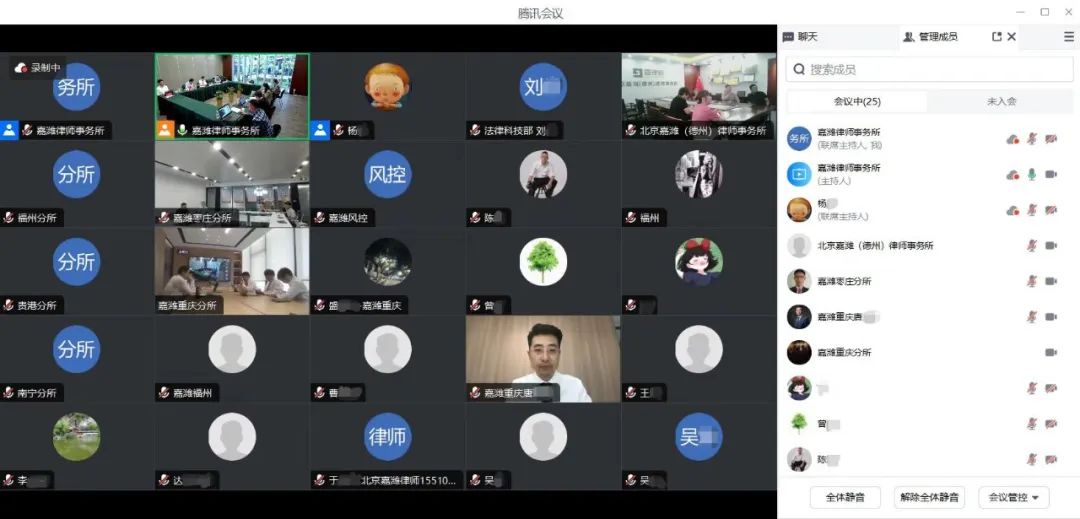The image size is (1080, 519).
Task: Unmute 嘉潍律师事务所 (联席主持人, 我) microphone
Action: pos(1032,139)
